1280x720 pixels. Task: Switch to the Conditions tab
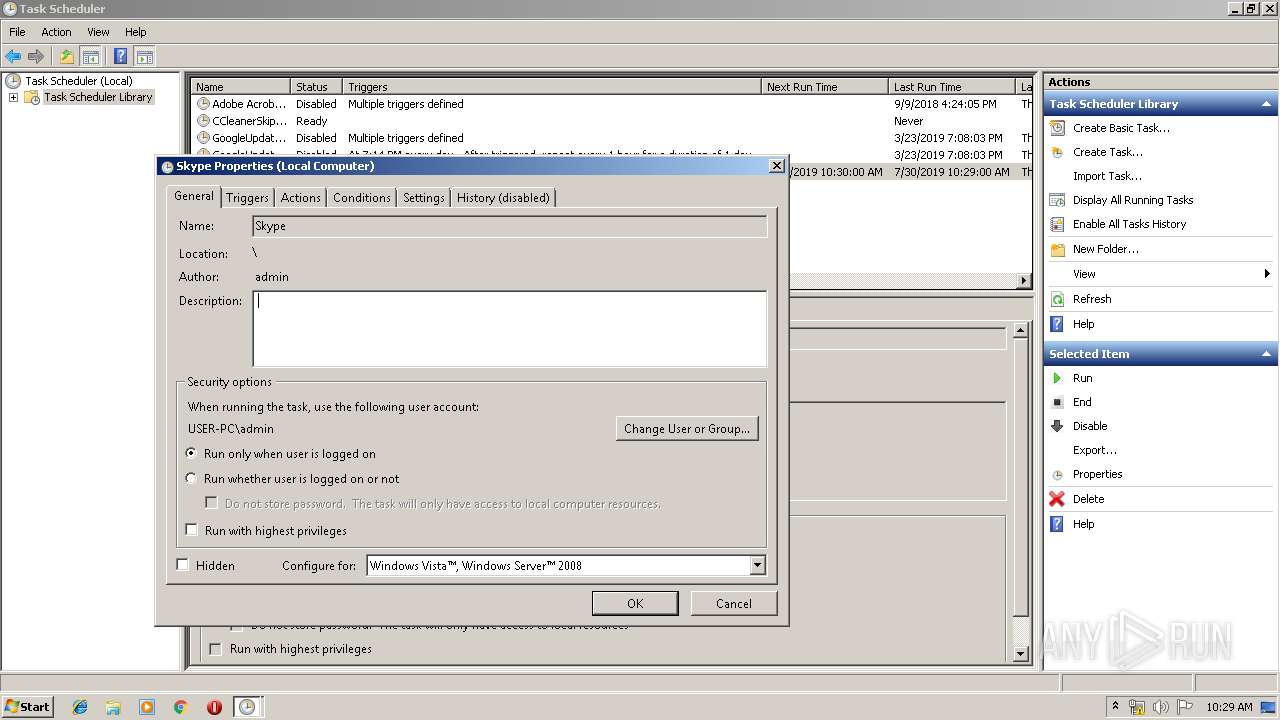coord(362,198)
